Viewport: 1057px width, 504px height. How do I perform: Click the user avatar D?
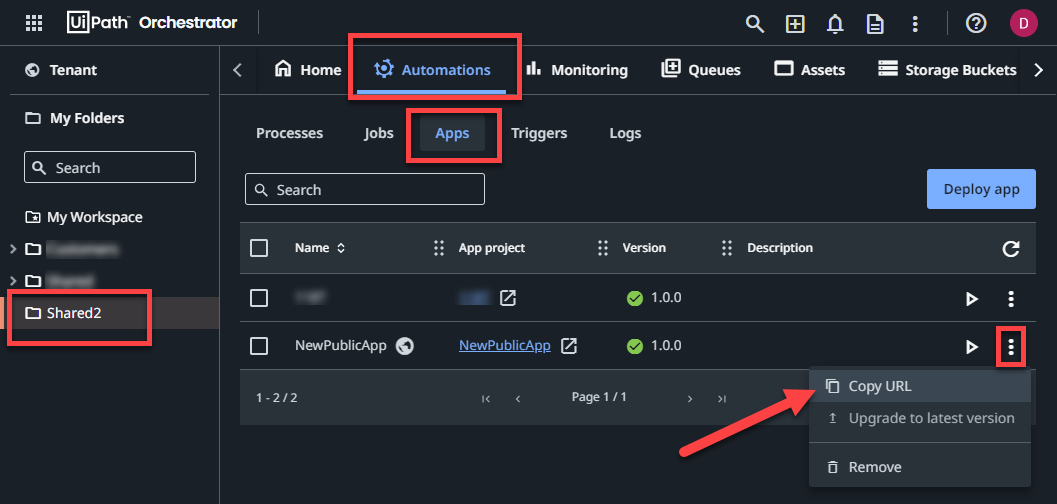coord(1022,23)
